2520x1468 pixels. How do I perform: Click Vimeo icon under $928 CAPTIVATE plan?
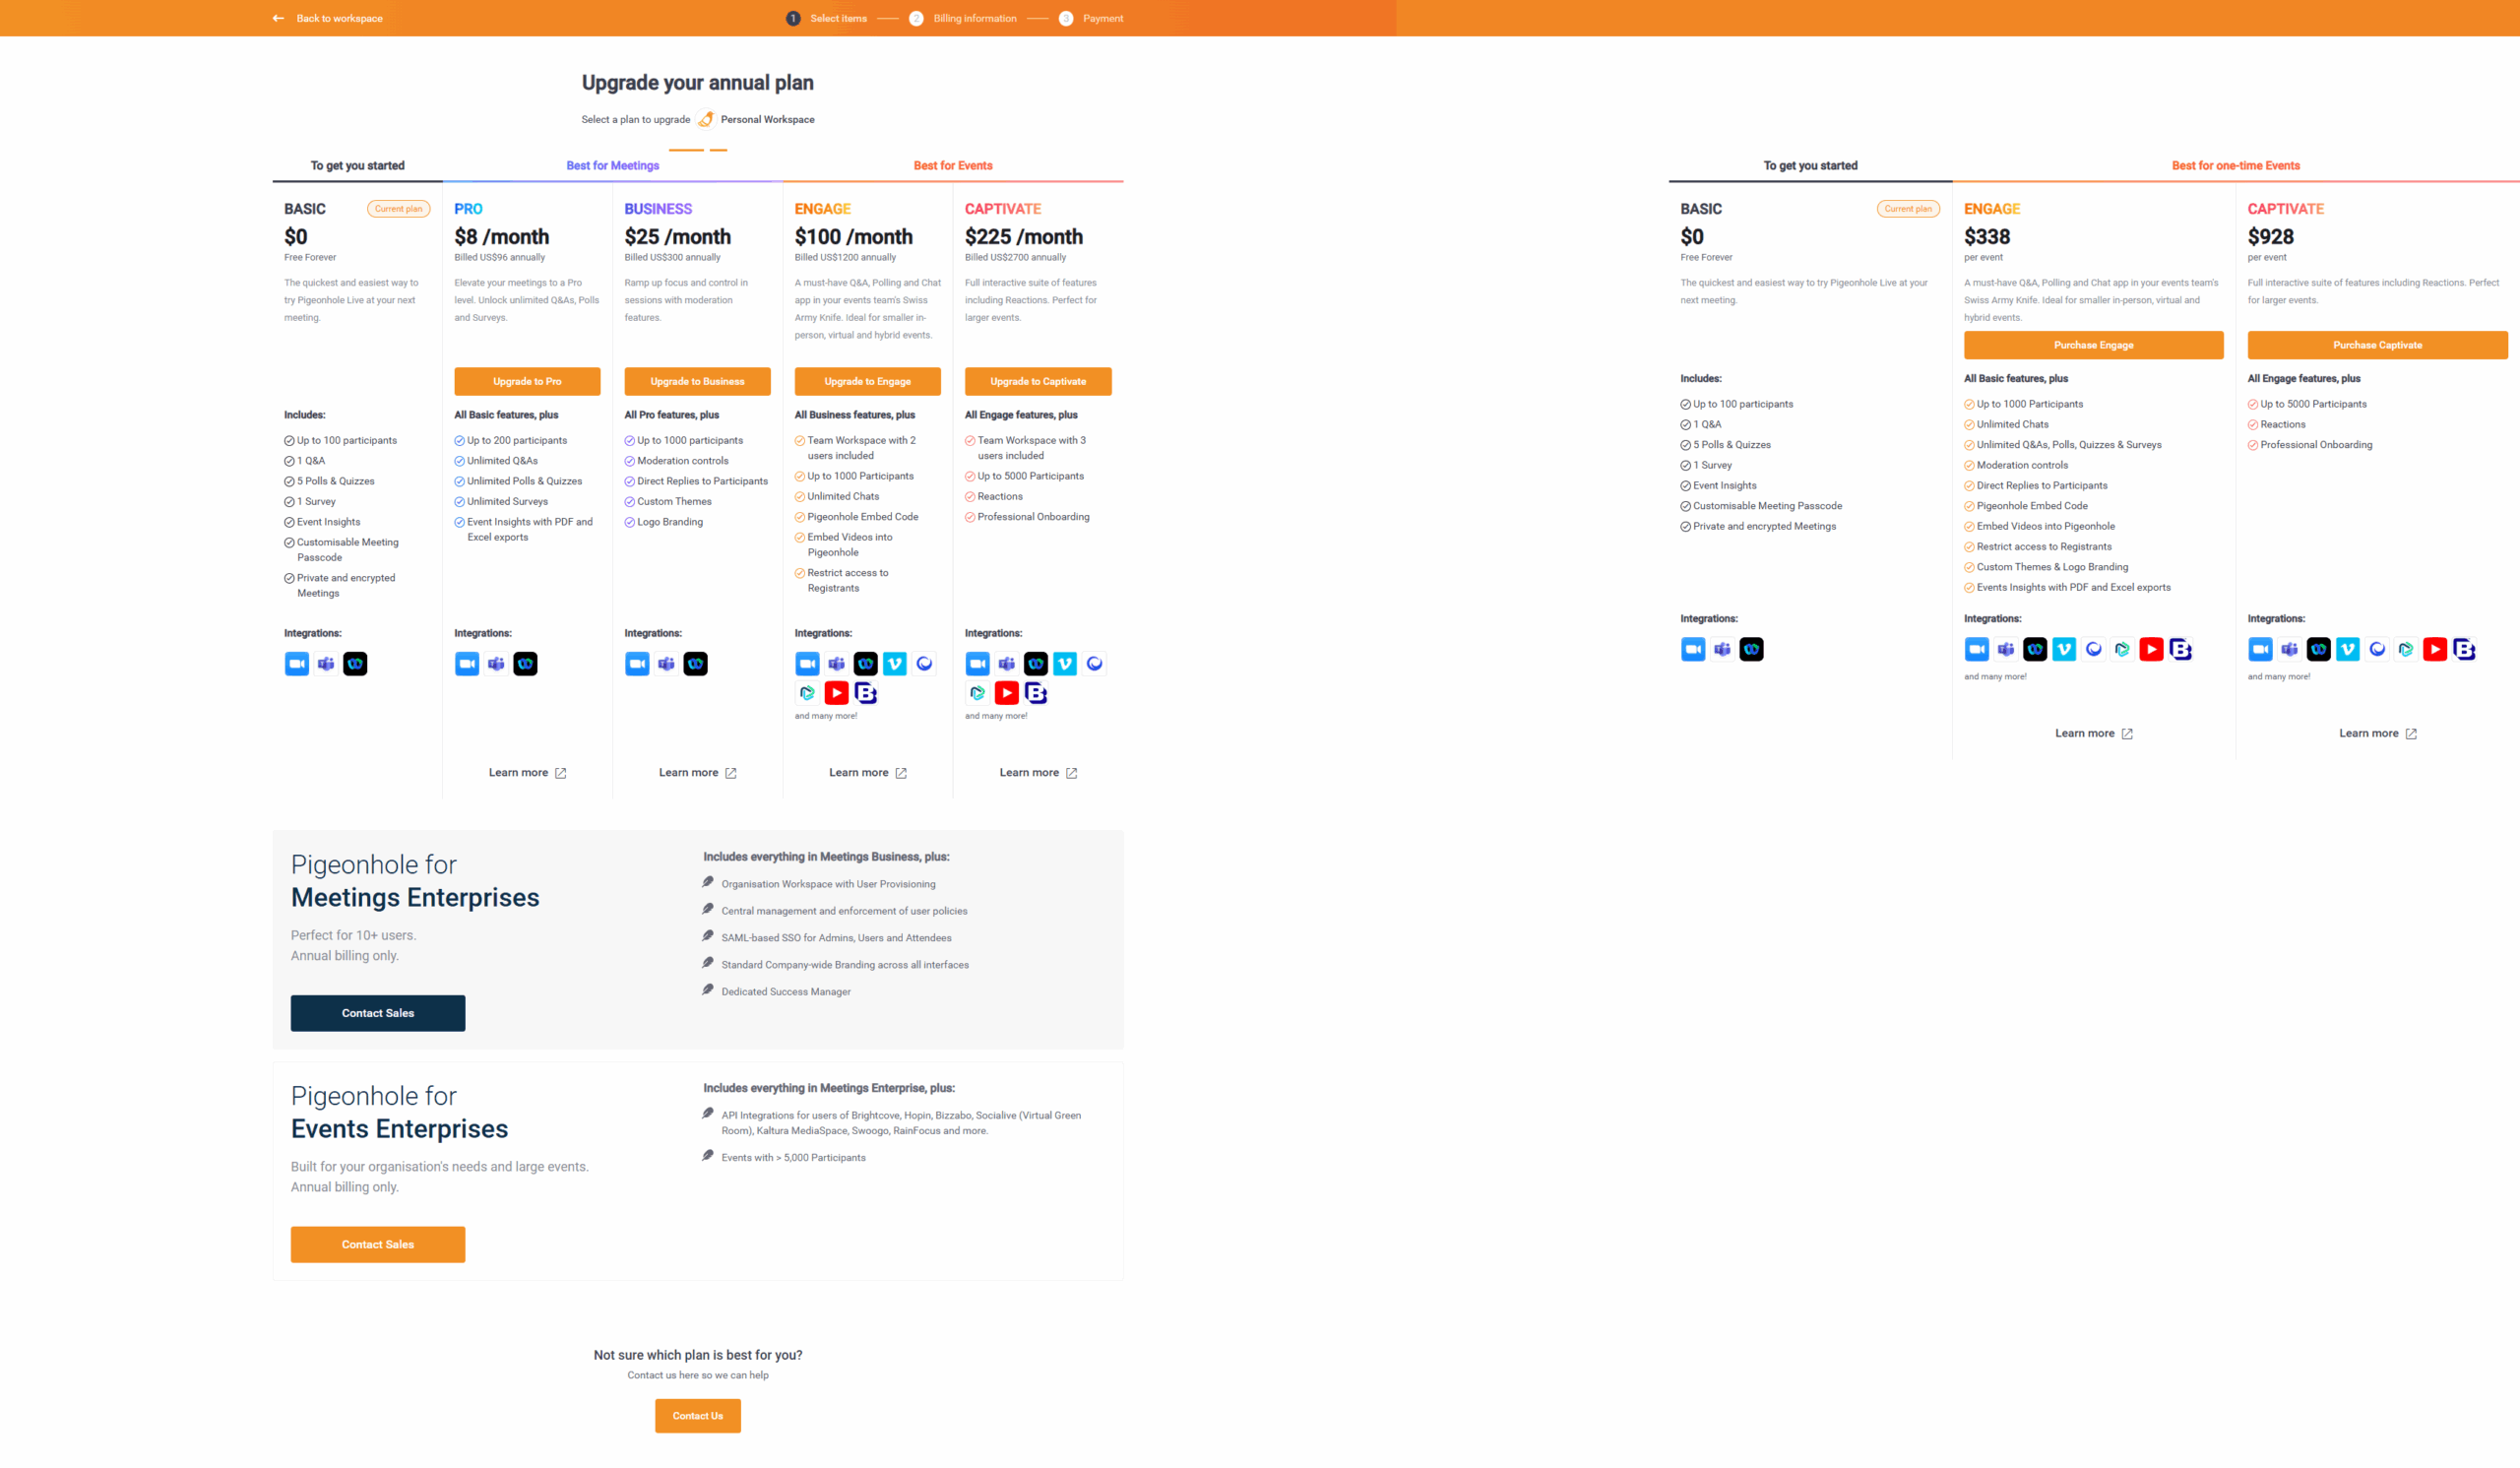point(2347,649)
